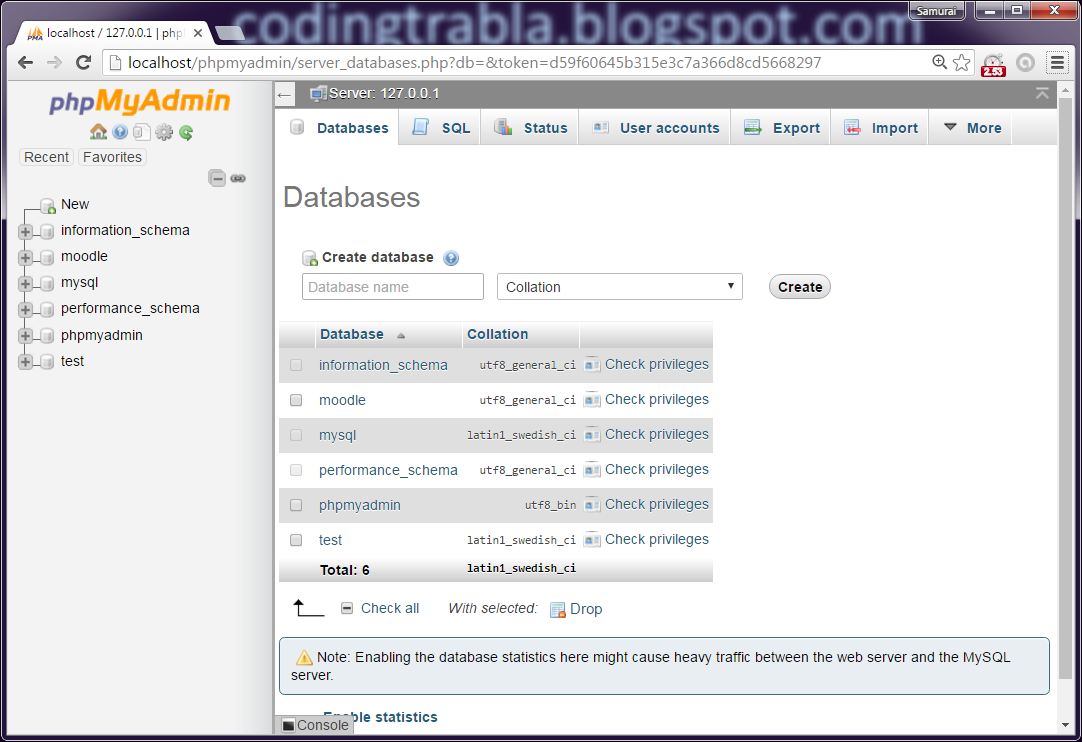Switch to the Status tab
This screenshot has width=1082, height=742.
point(530,128)
